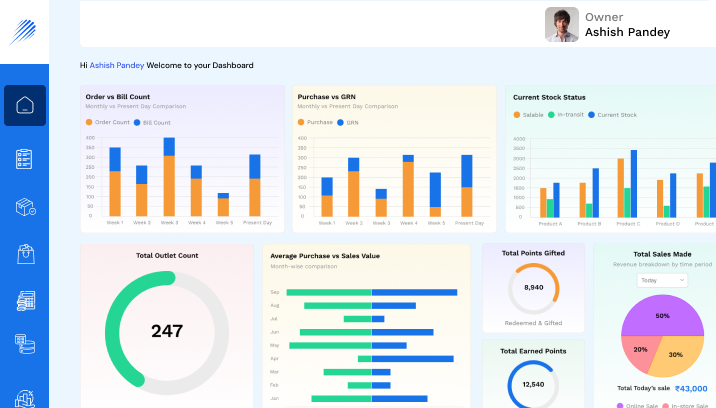Click the purple 50% pie slice

[663, 314]
